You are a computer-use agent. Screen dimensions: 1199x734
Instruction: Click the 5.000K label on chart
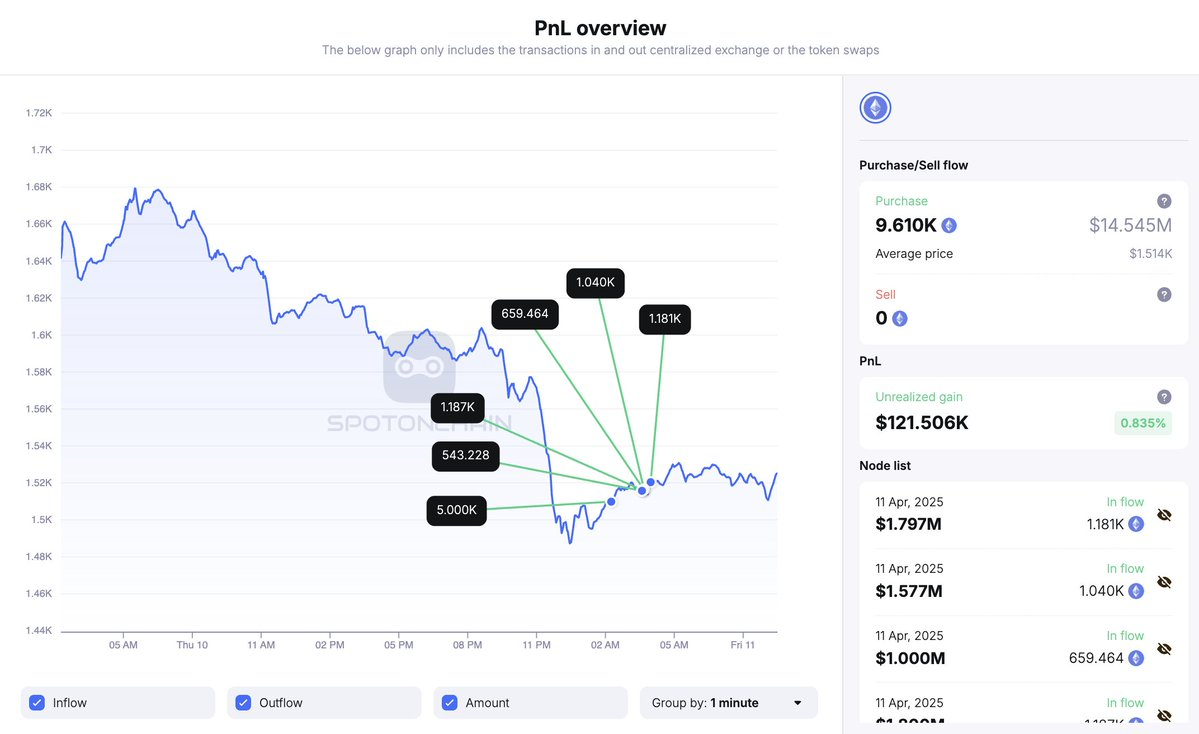(x=456, y=510)
